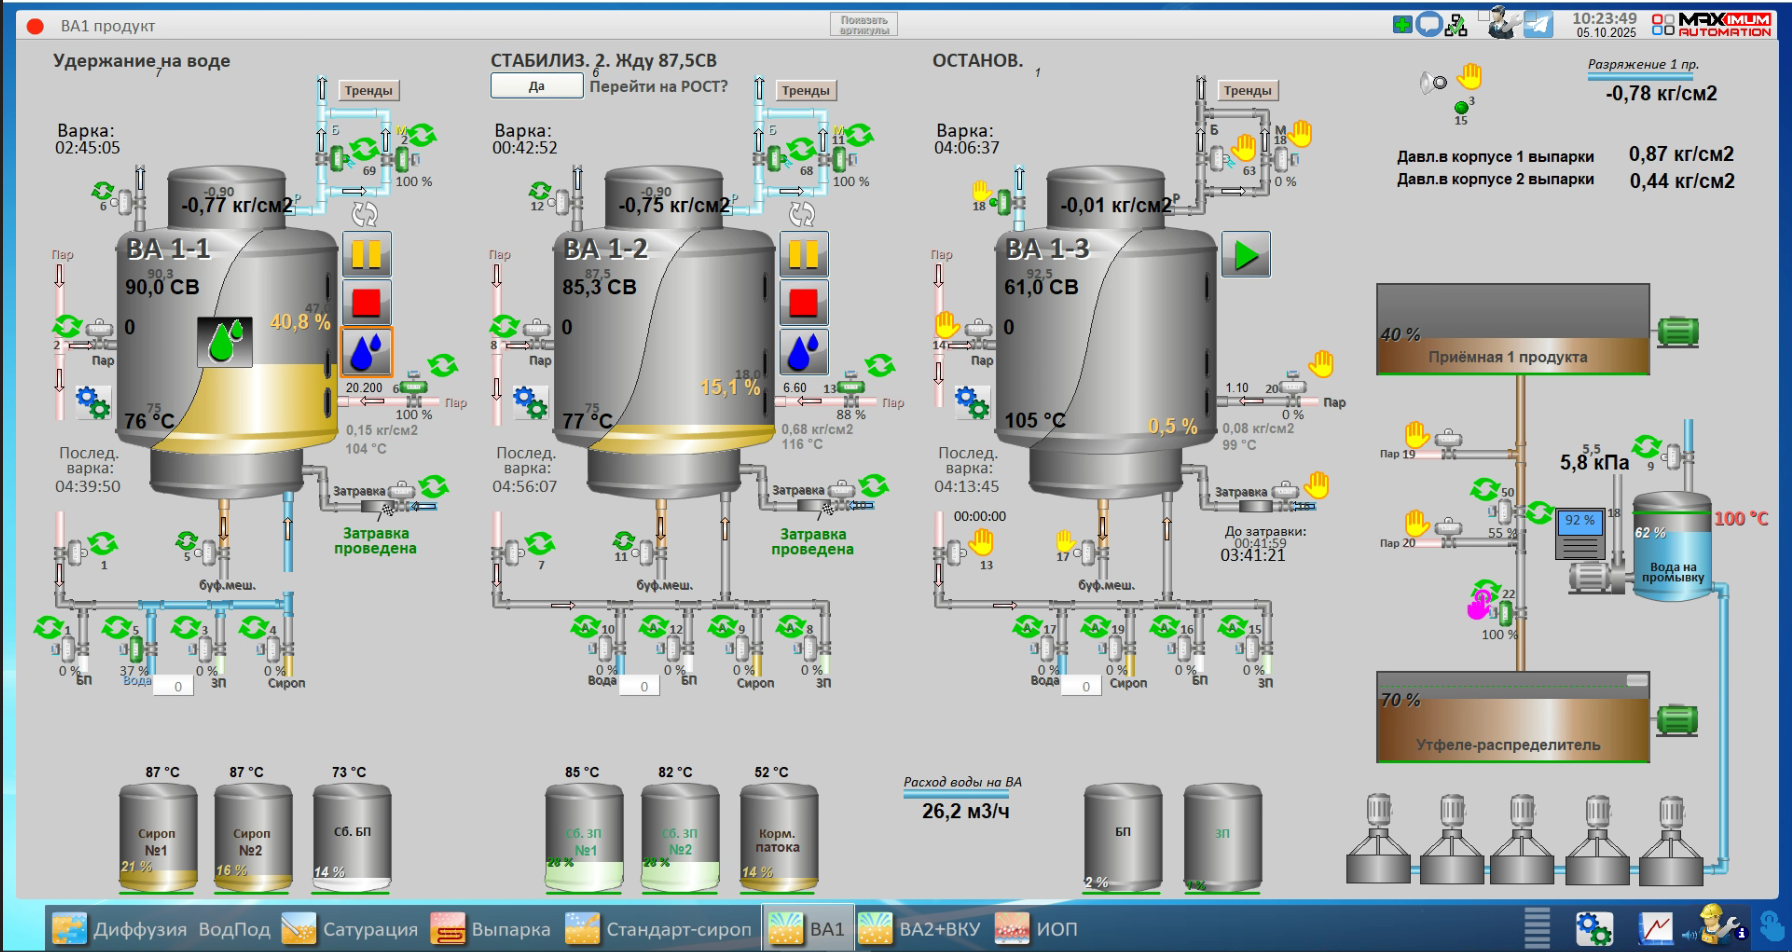Image resolution: width=1792 pixels, height=952 pixels.
Task: Click Тренды button above BA 1-1
Action: 368,90
